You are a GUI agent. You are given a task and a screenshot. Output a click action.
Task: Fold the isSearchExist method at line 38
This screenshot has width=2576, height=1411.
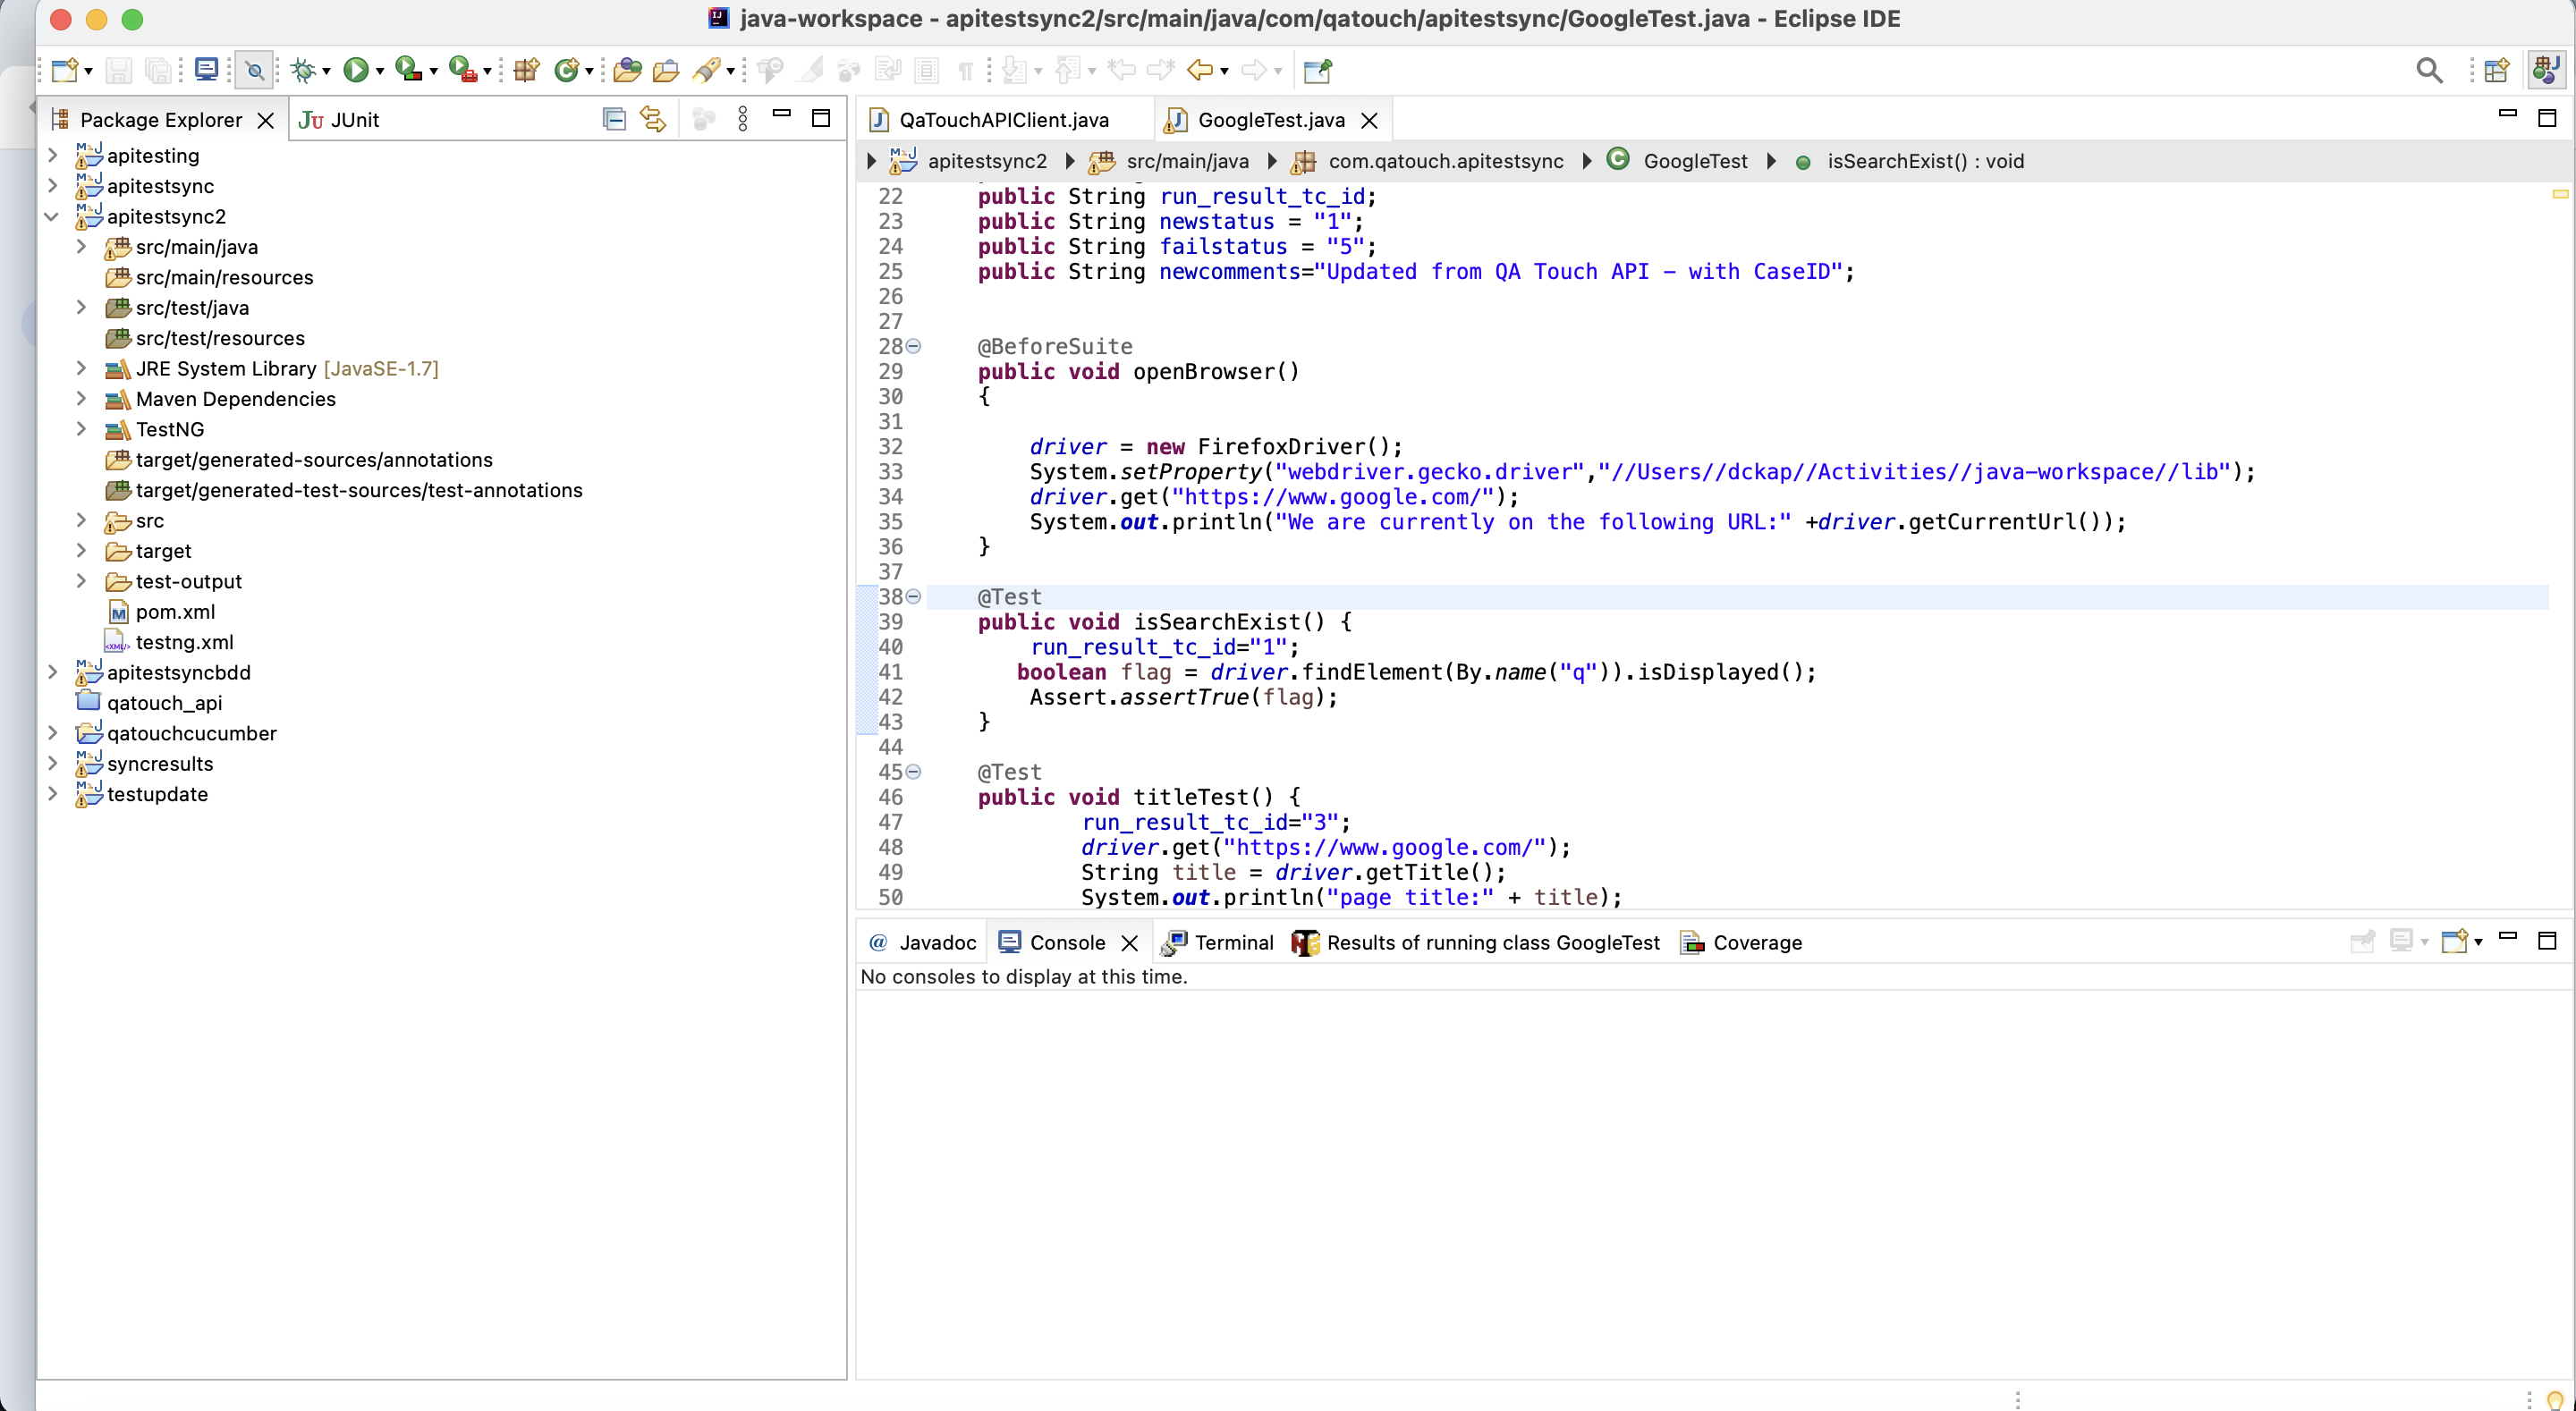point(913,597)
